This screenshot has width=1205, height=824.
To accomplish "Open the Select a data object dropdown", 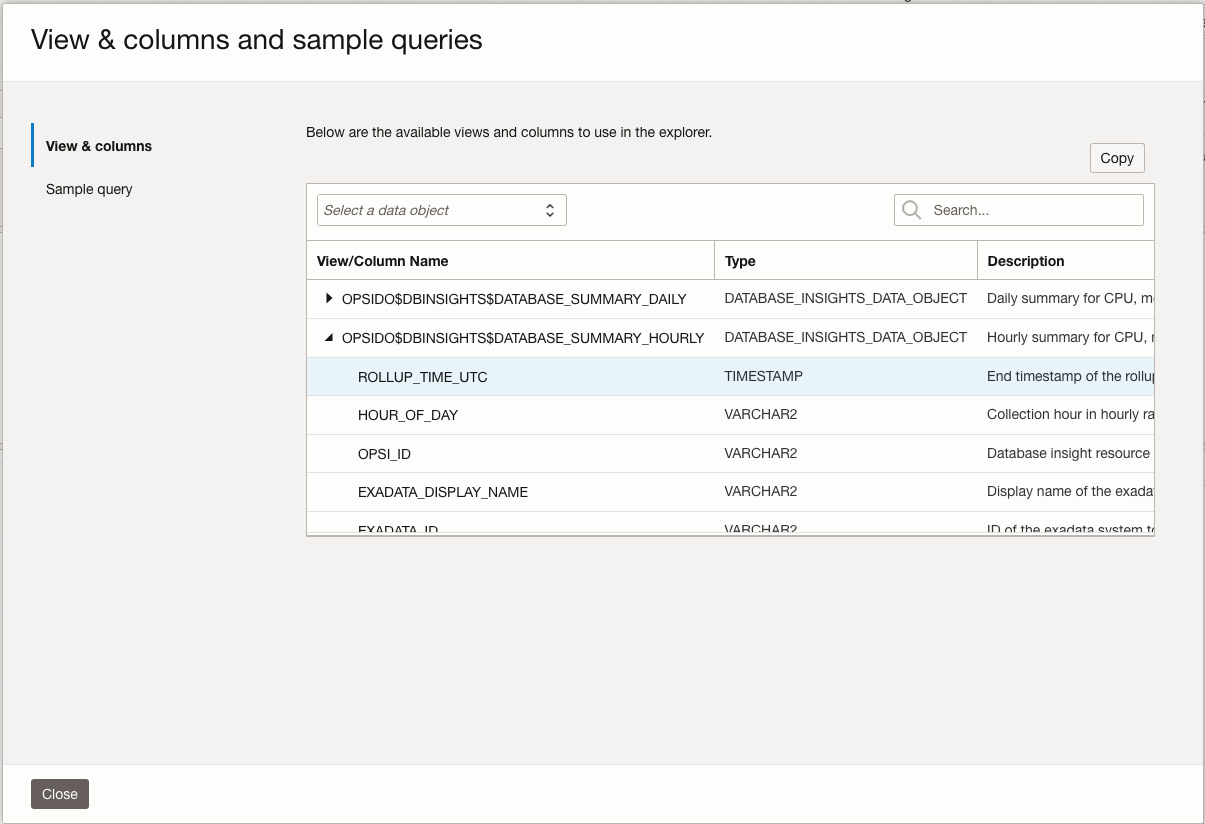I will click(441, 210).
